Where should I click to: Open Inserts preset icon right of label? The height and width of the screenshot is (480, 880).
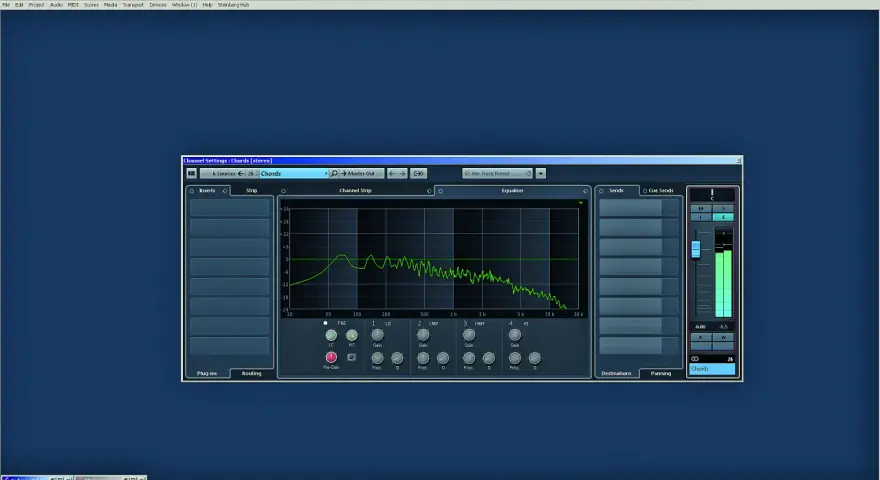(x=225, y=191)
